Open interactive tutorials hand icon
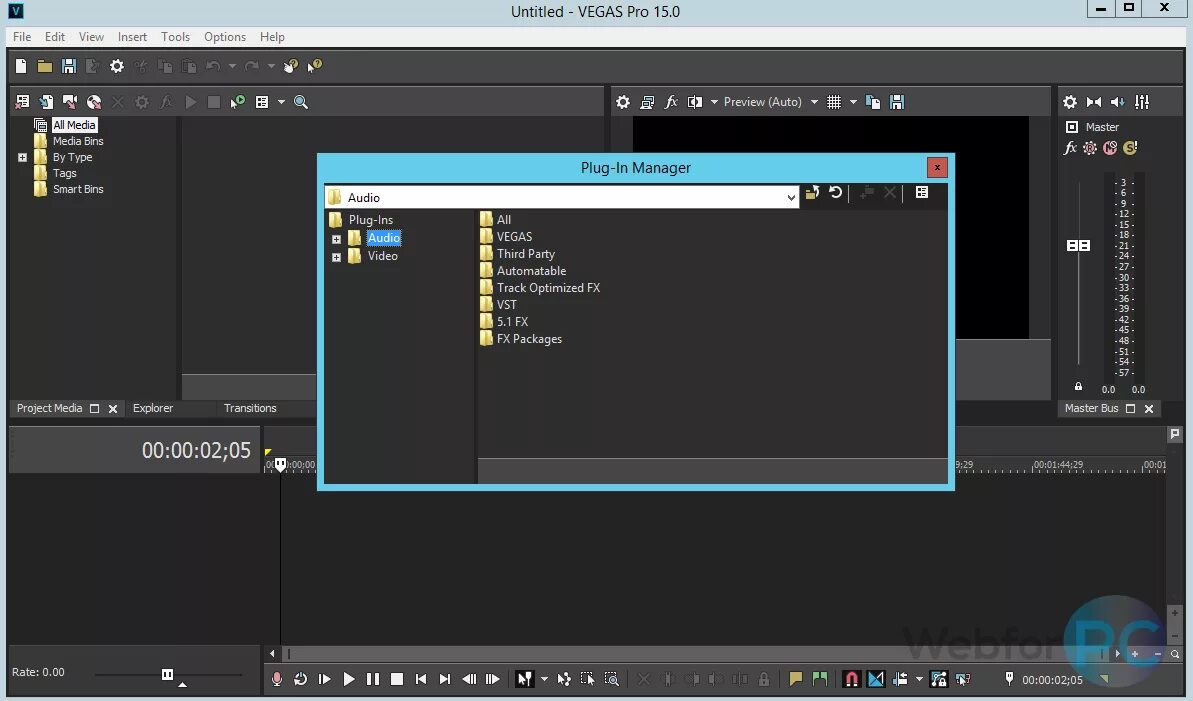This screenshot has height=701, width=1193. [291, 66]
